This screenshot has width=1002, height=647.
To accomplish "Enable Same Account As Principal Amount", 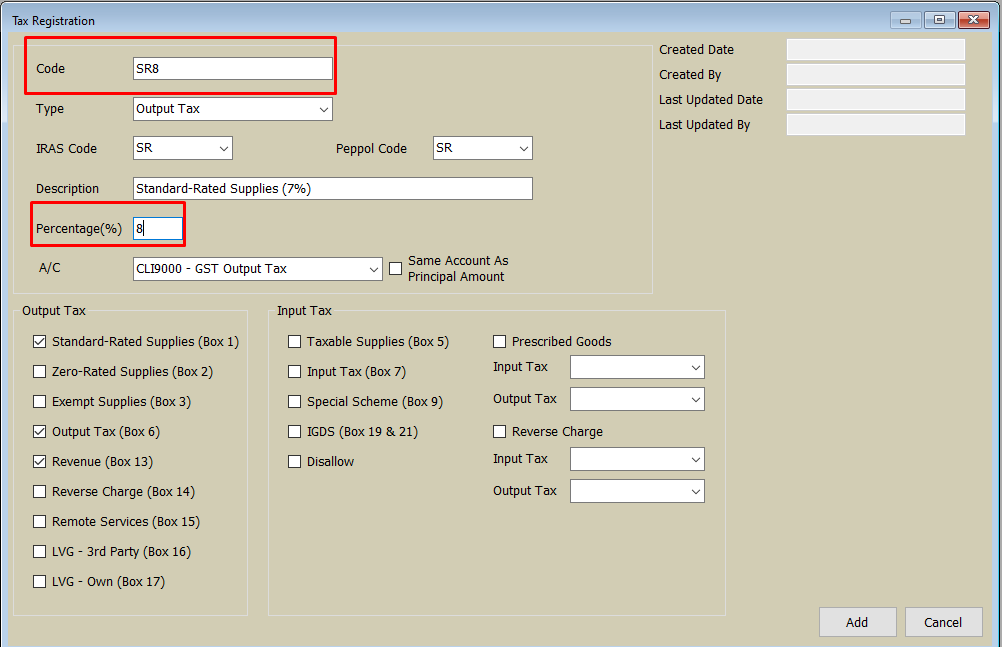I will [x=396, y=269].
